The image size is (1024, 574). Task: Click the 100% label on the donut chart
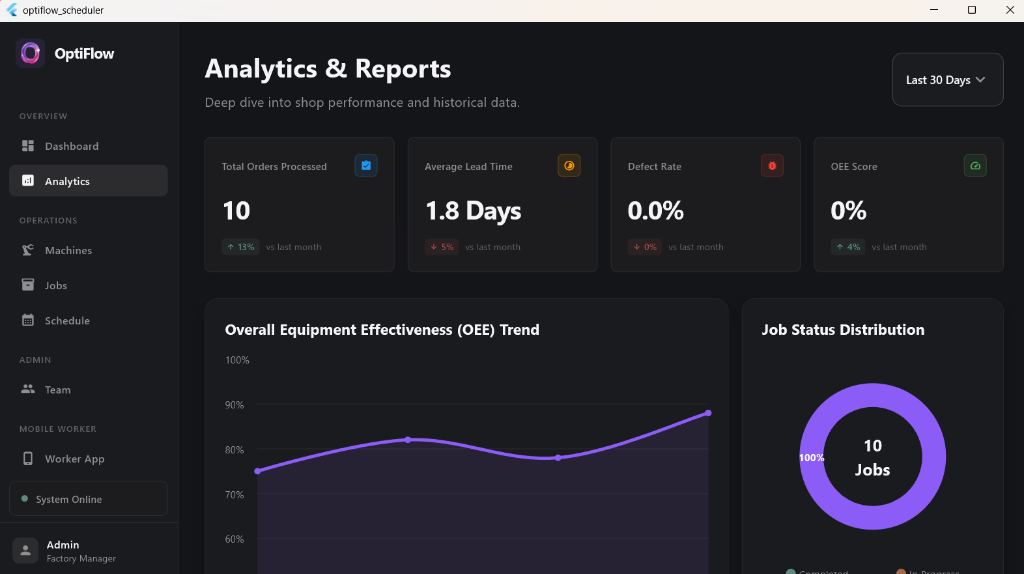point(812,458)
